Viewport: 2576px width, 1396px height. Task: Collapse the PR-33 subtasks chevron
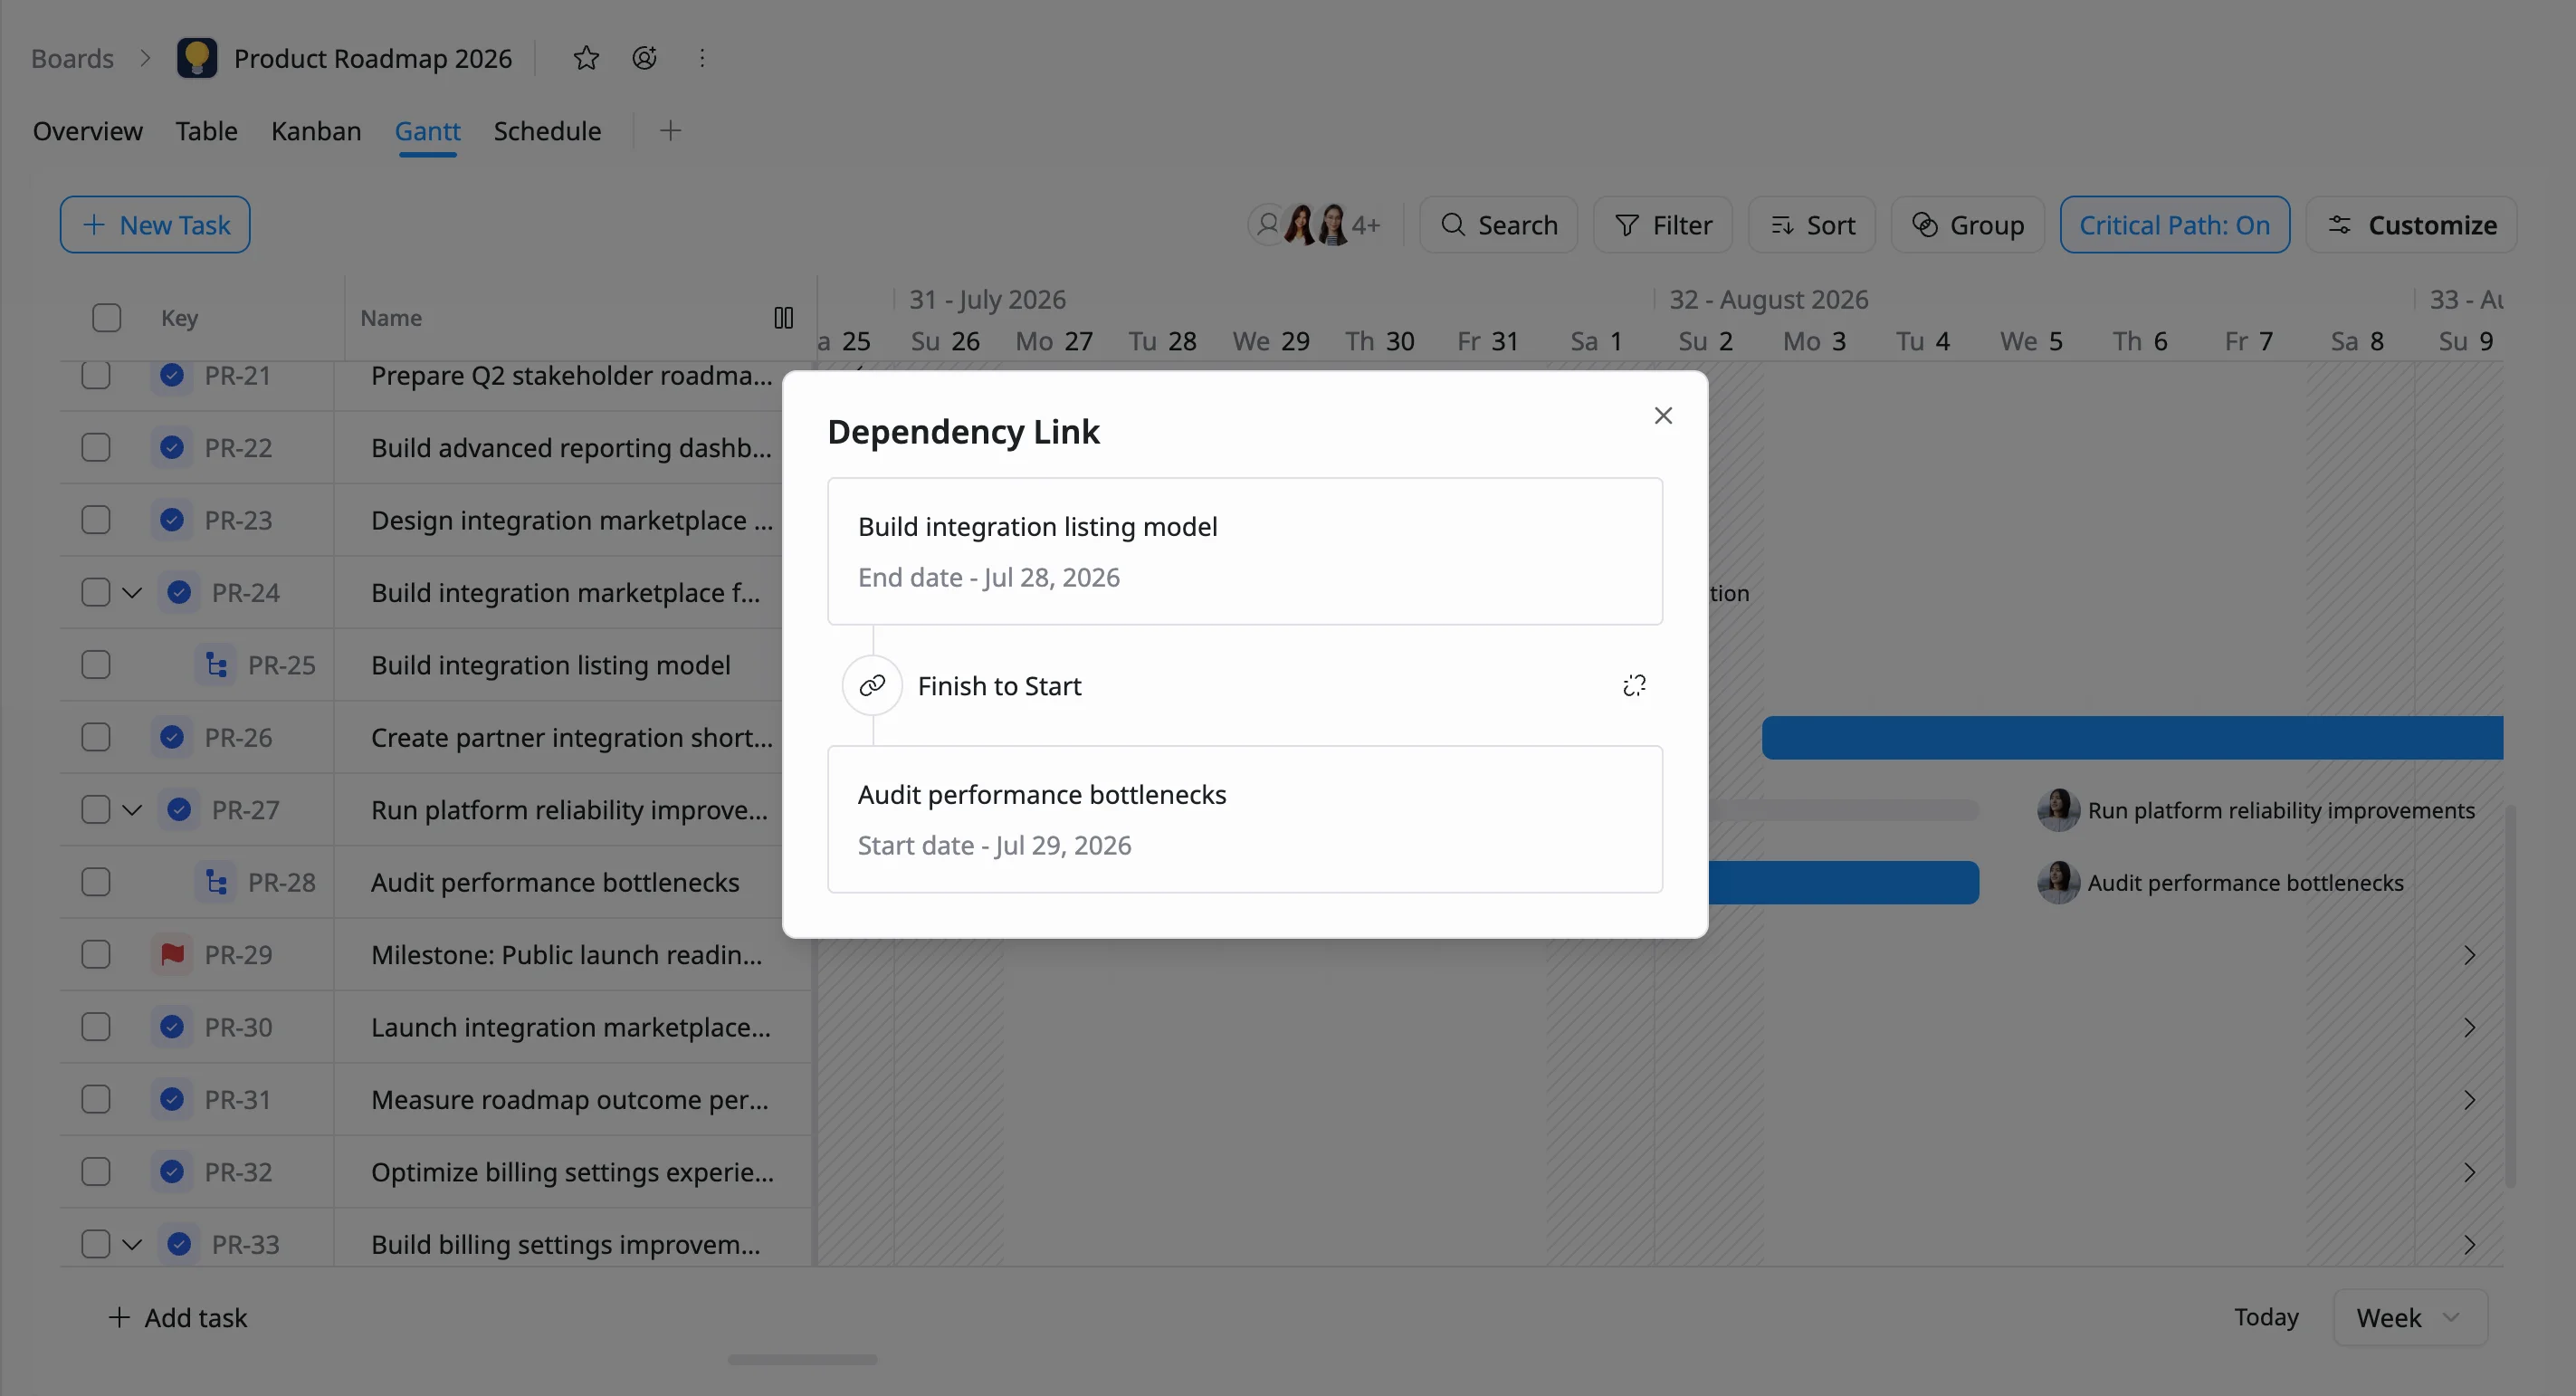[x=132, y=1244]
